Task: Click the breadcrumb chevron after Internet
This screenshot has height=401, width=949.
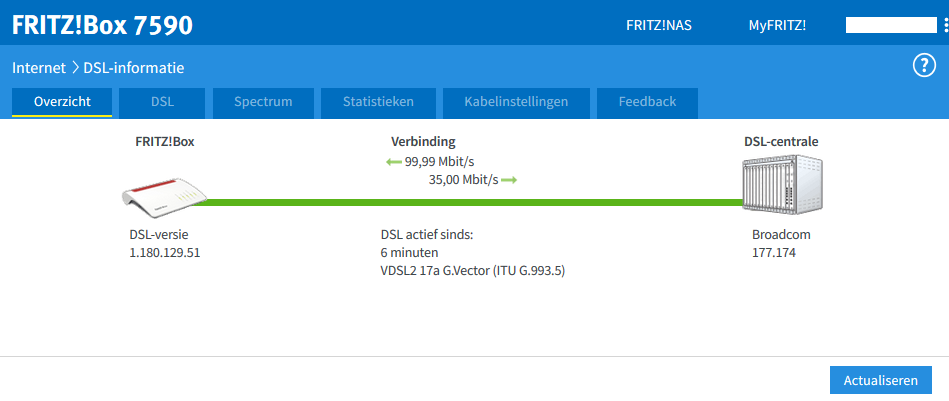Action: coord(74,68)
